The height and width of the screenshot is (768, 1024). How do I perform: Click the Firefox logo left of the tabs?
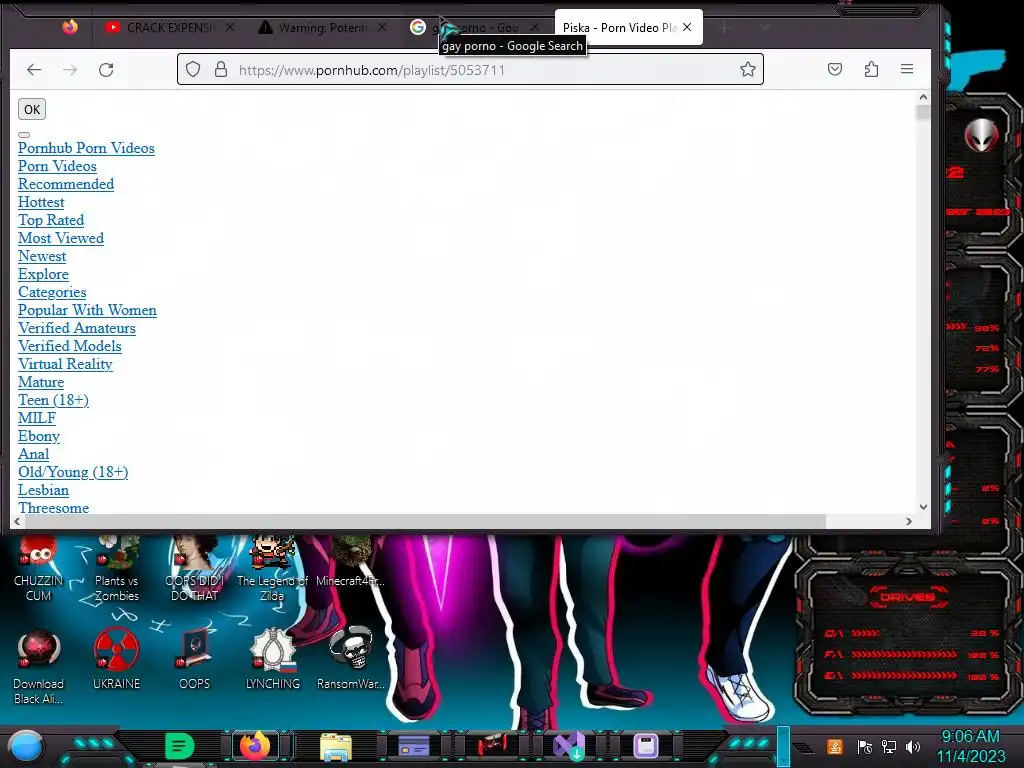(70, 27)
